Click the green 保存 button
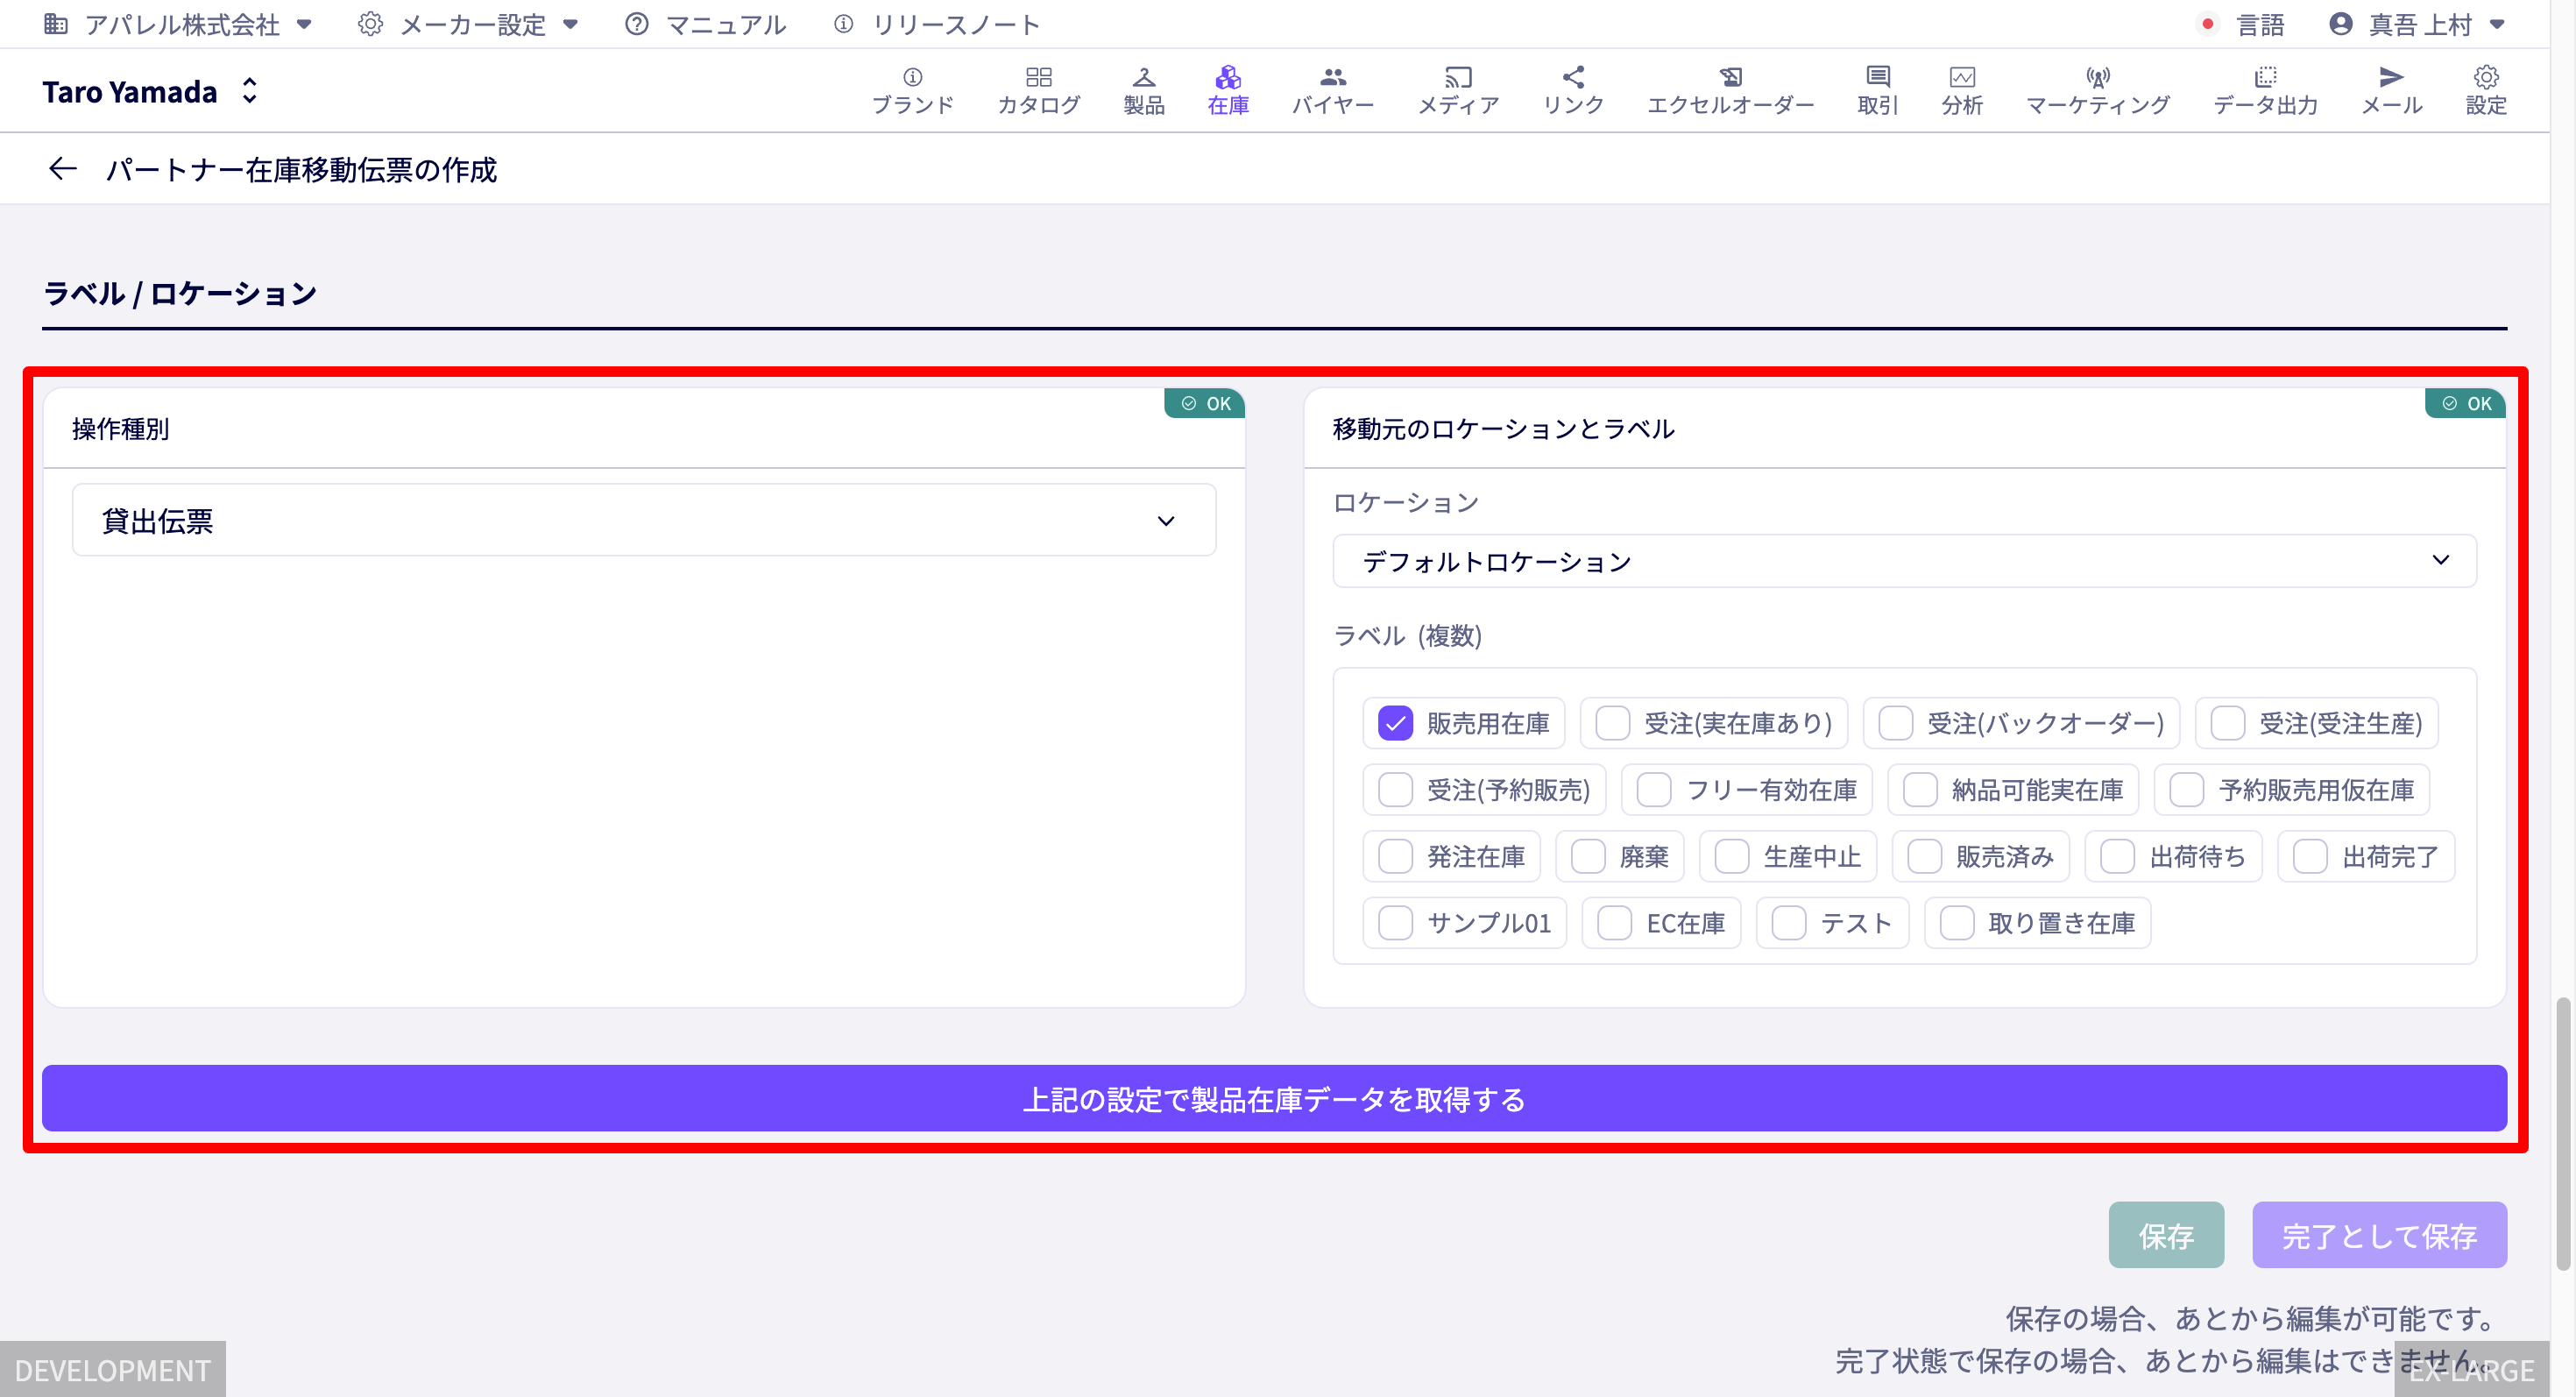The image size is (2576, 1397). pos(2166,1235)
